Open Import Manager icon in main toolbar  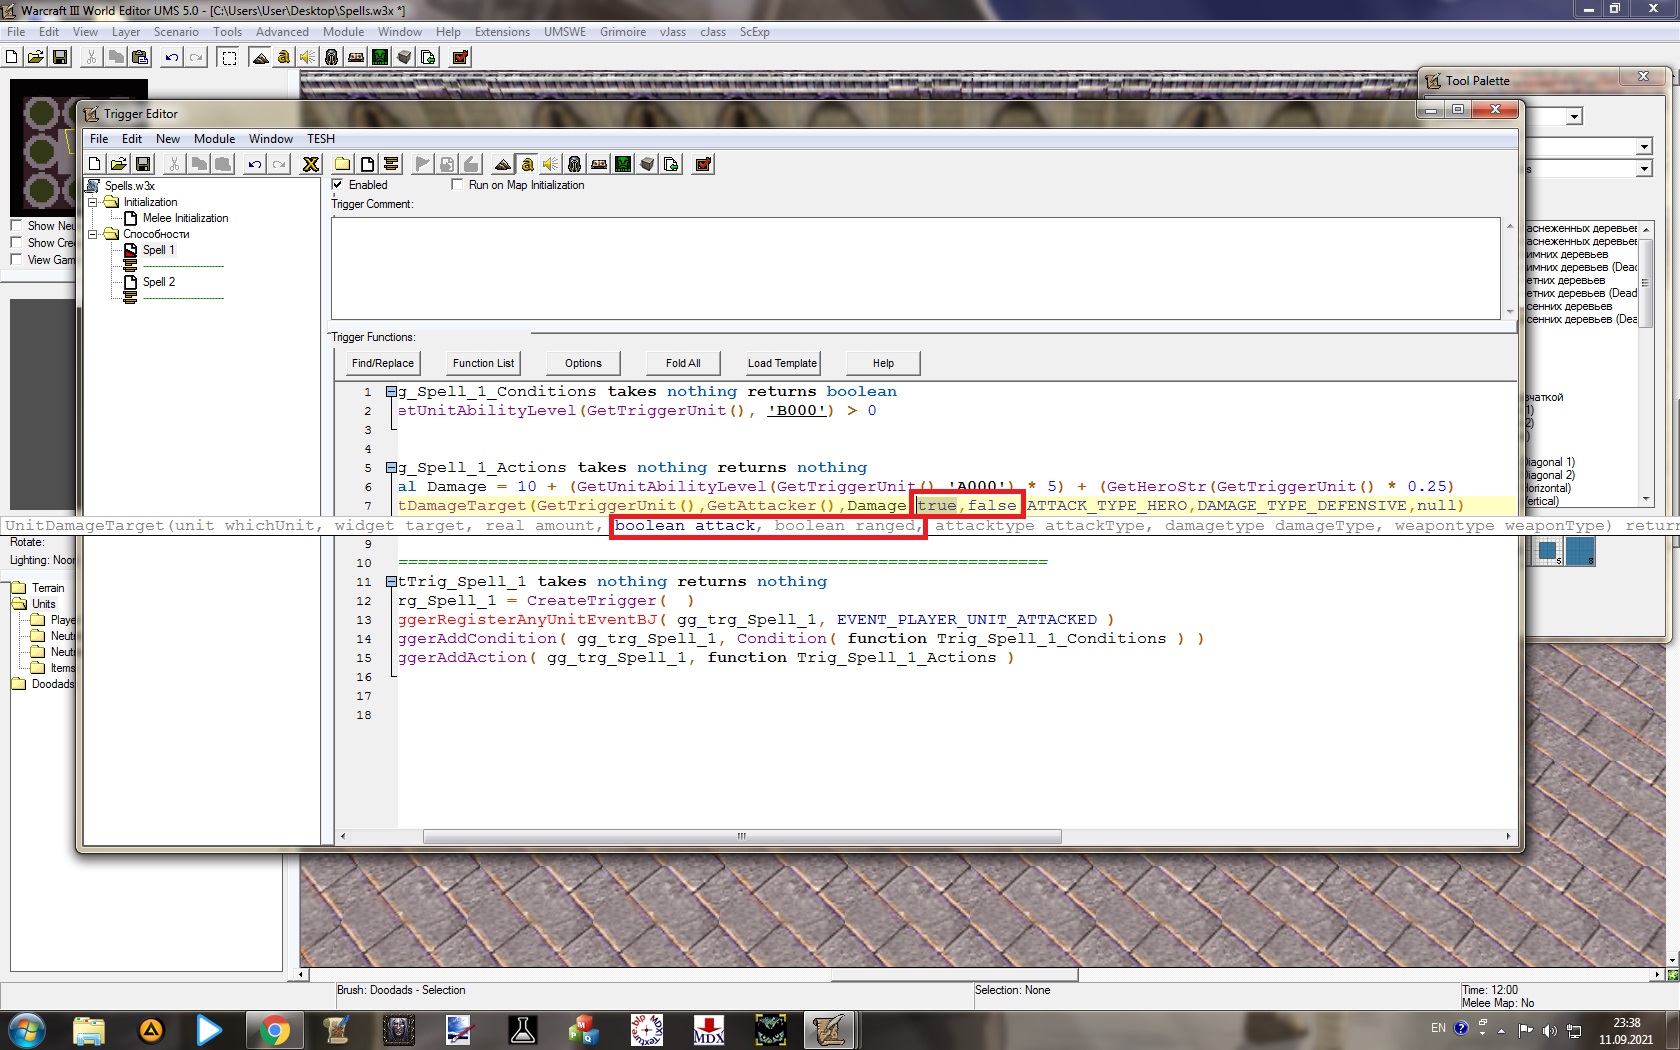(x=428, y=57)
